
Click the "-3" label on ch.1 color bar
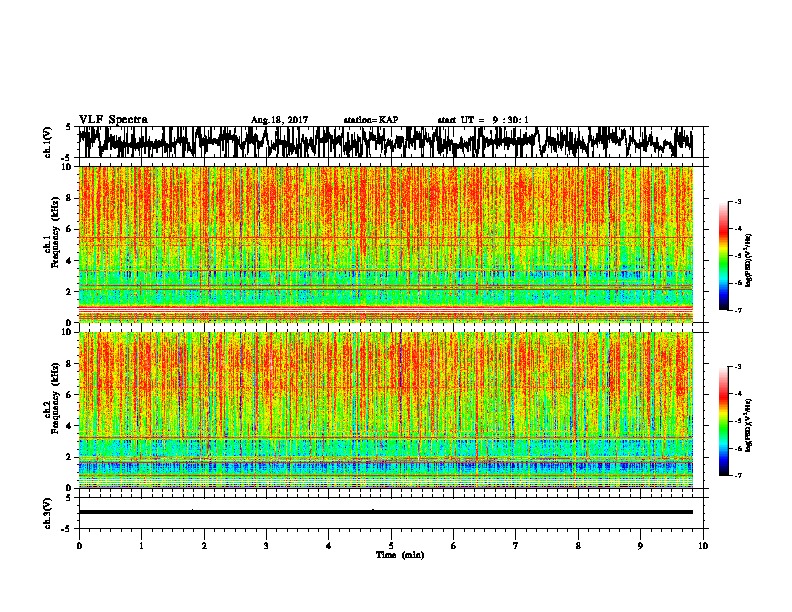(738, 202)
